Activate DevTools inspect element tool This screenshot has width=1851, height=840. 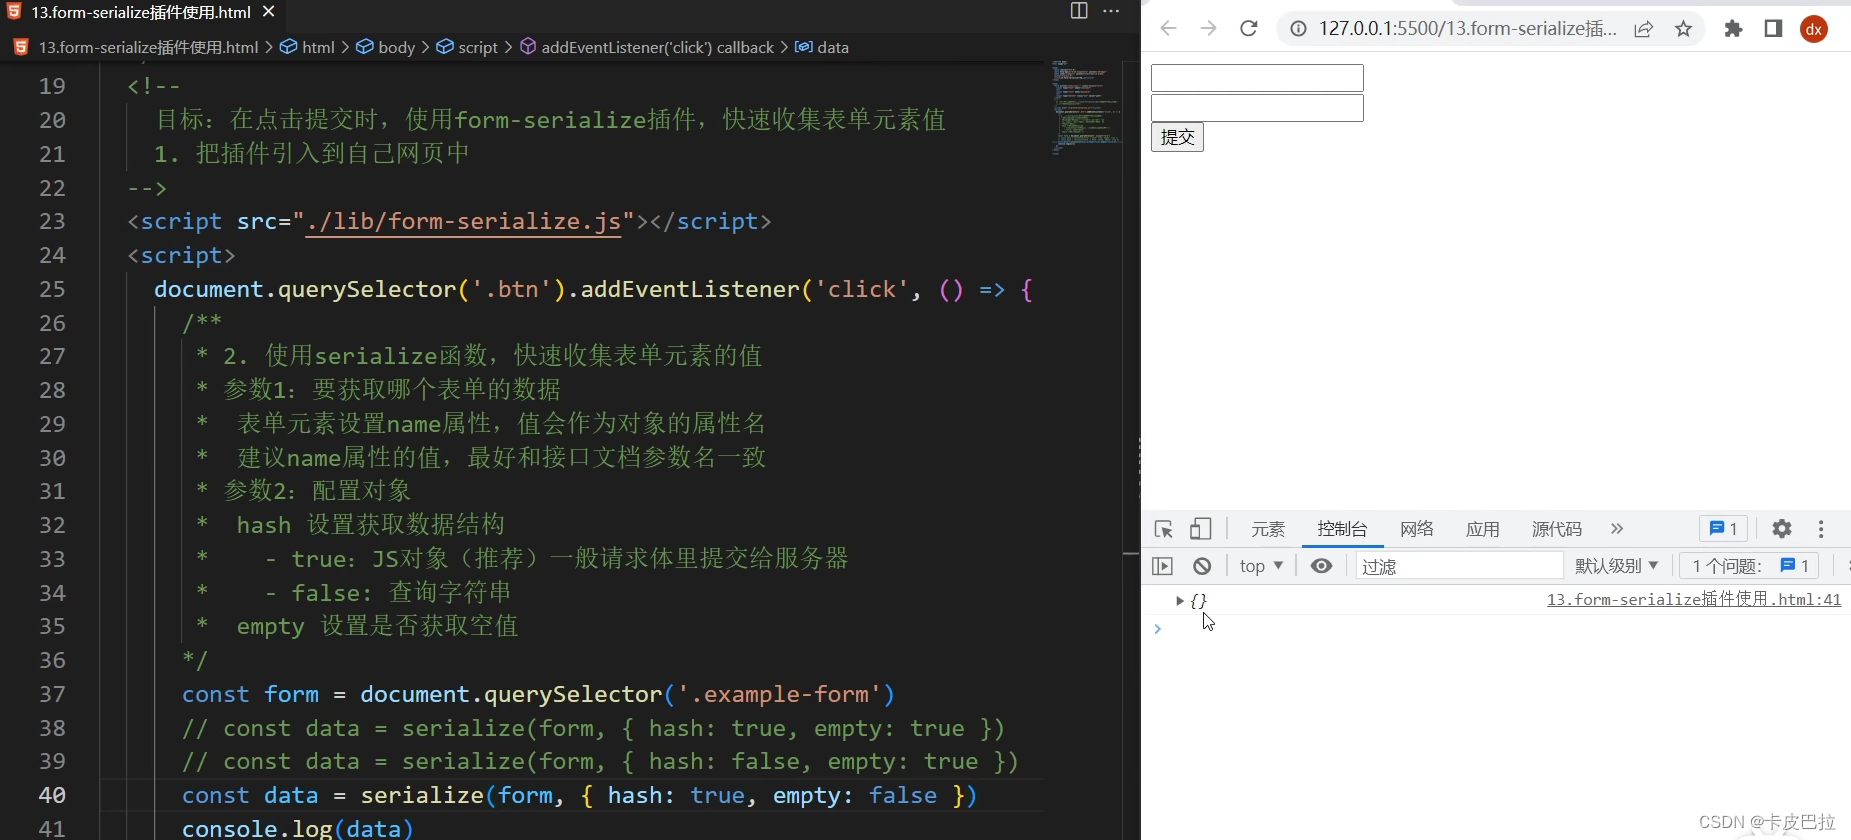pyautogui.click(x=1163, y=529)
